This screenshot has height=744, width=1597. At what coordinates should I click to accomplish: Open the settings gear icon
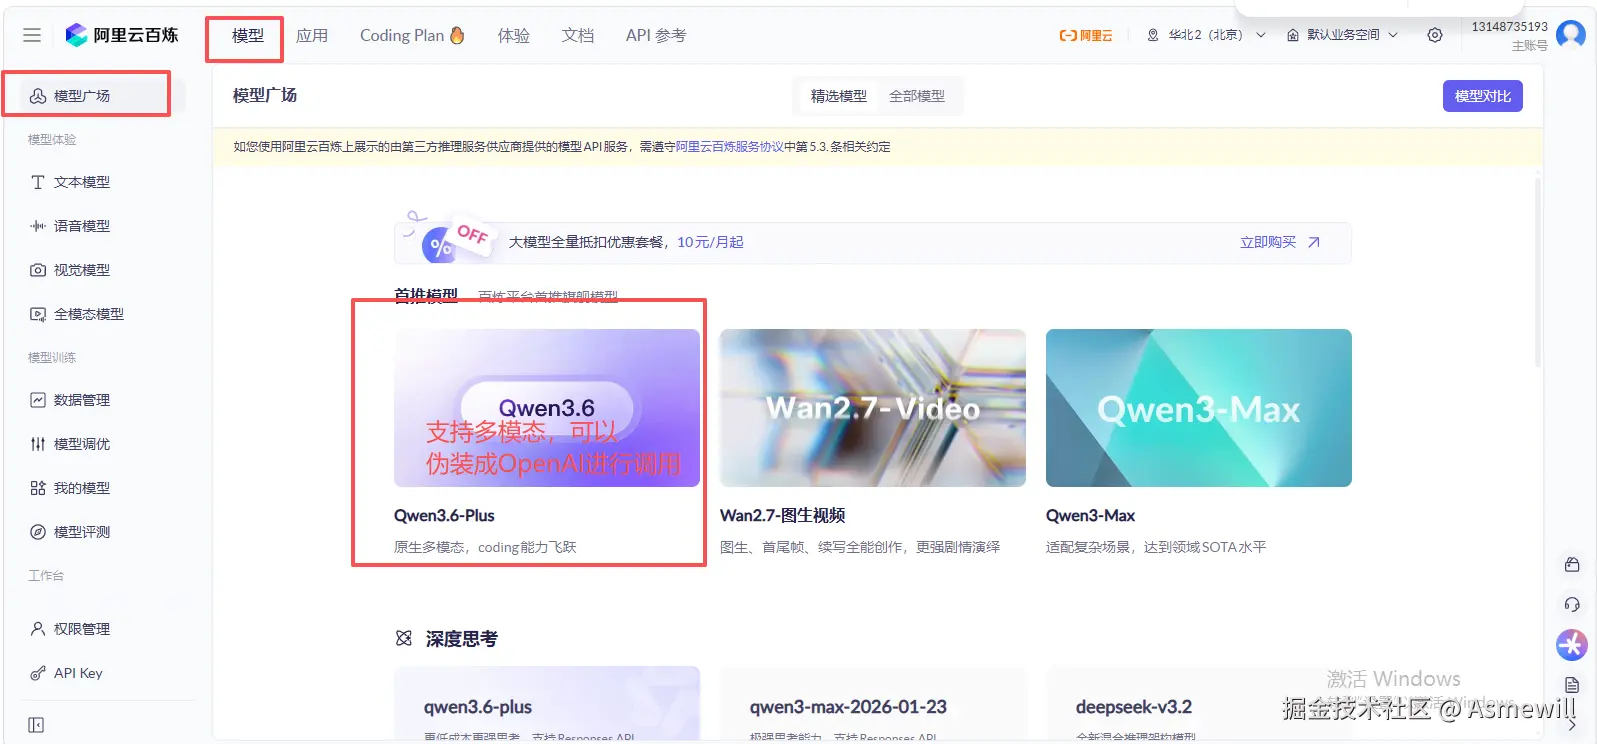[1435, 35]
